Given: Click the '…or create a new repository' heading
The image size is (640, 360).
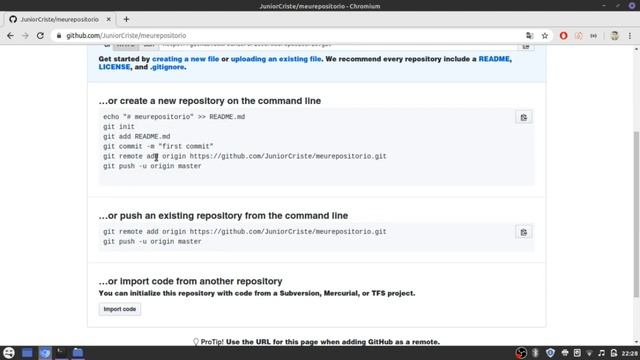Looking at the screenshot, I should (210, 101).
